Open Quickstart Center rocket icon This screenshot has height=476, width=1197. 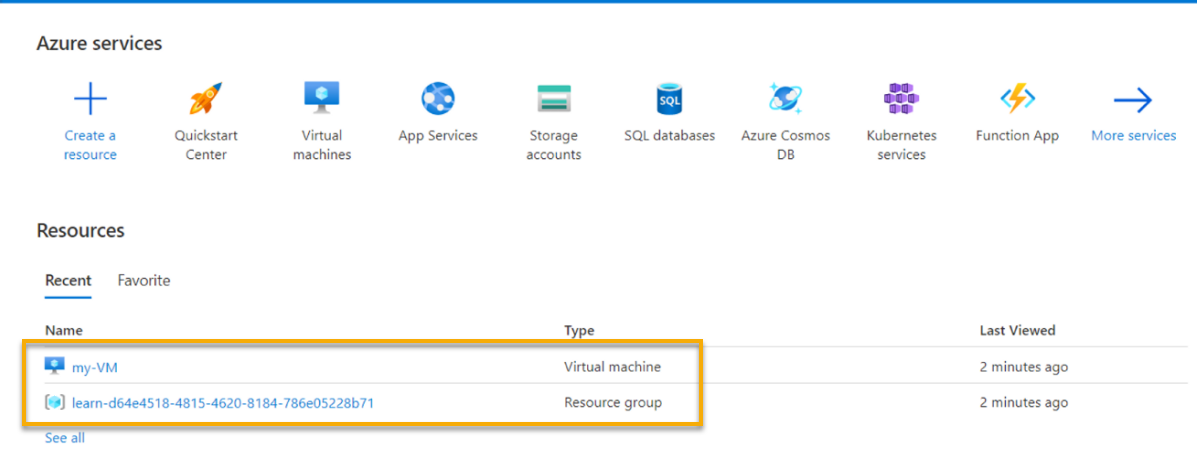point(205,99)
